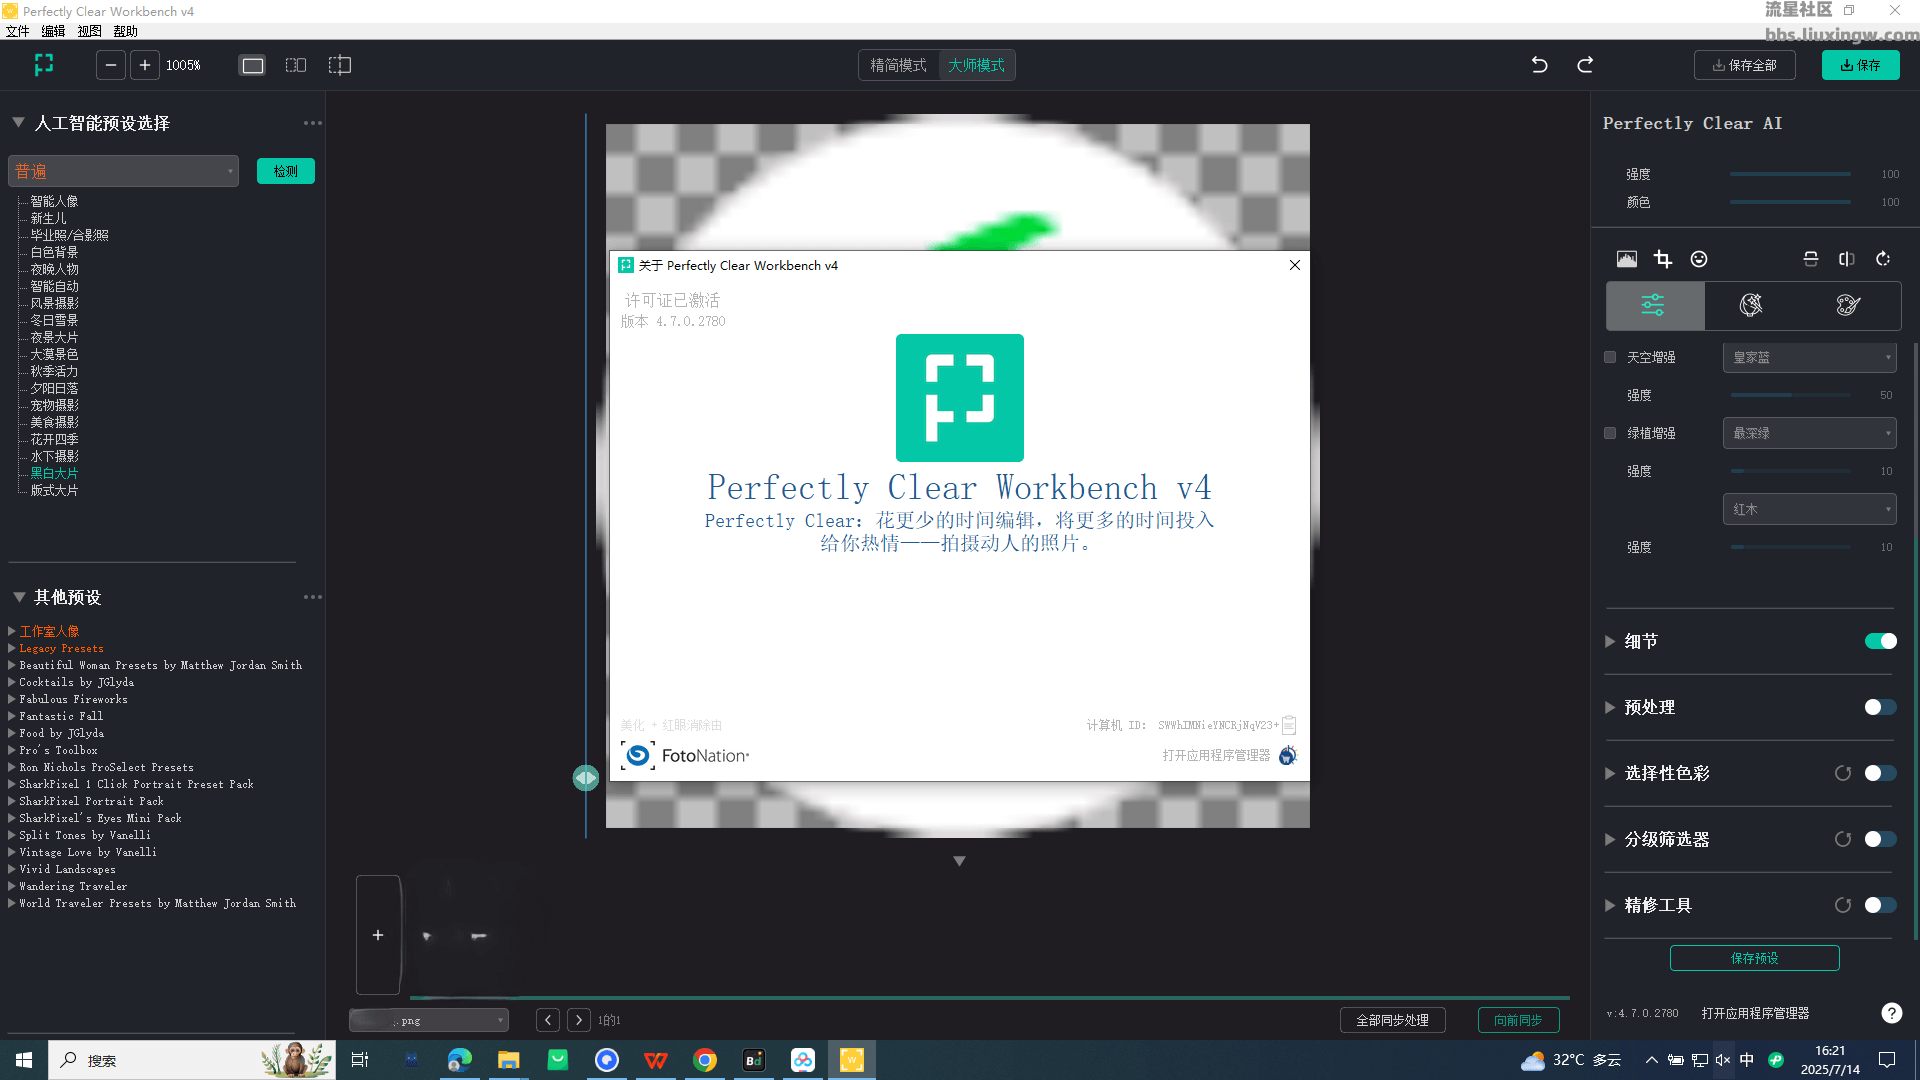The height and width of the screenshot is (1080, 1920).
Task: Go to previous image arrow
Action: coord(548,1020)
